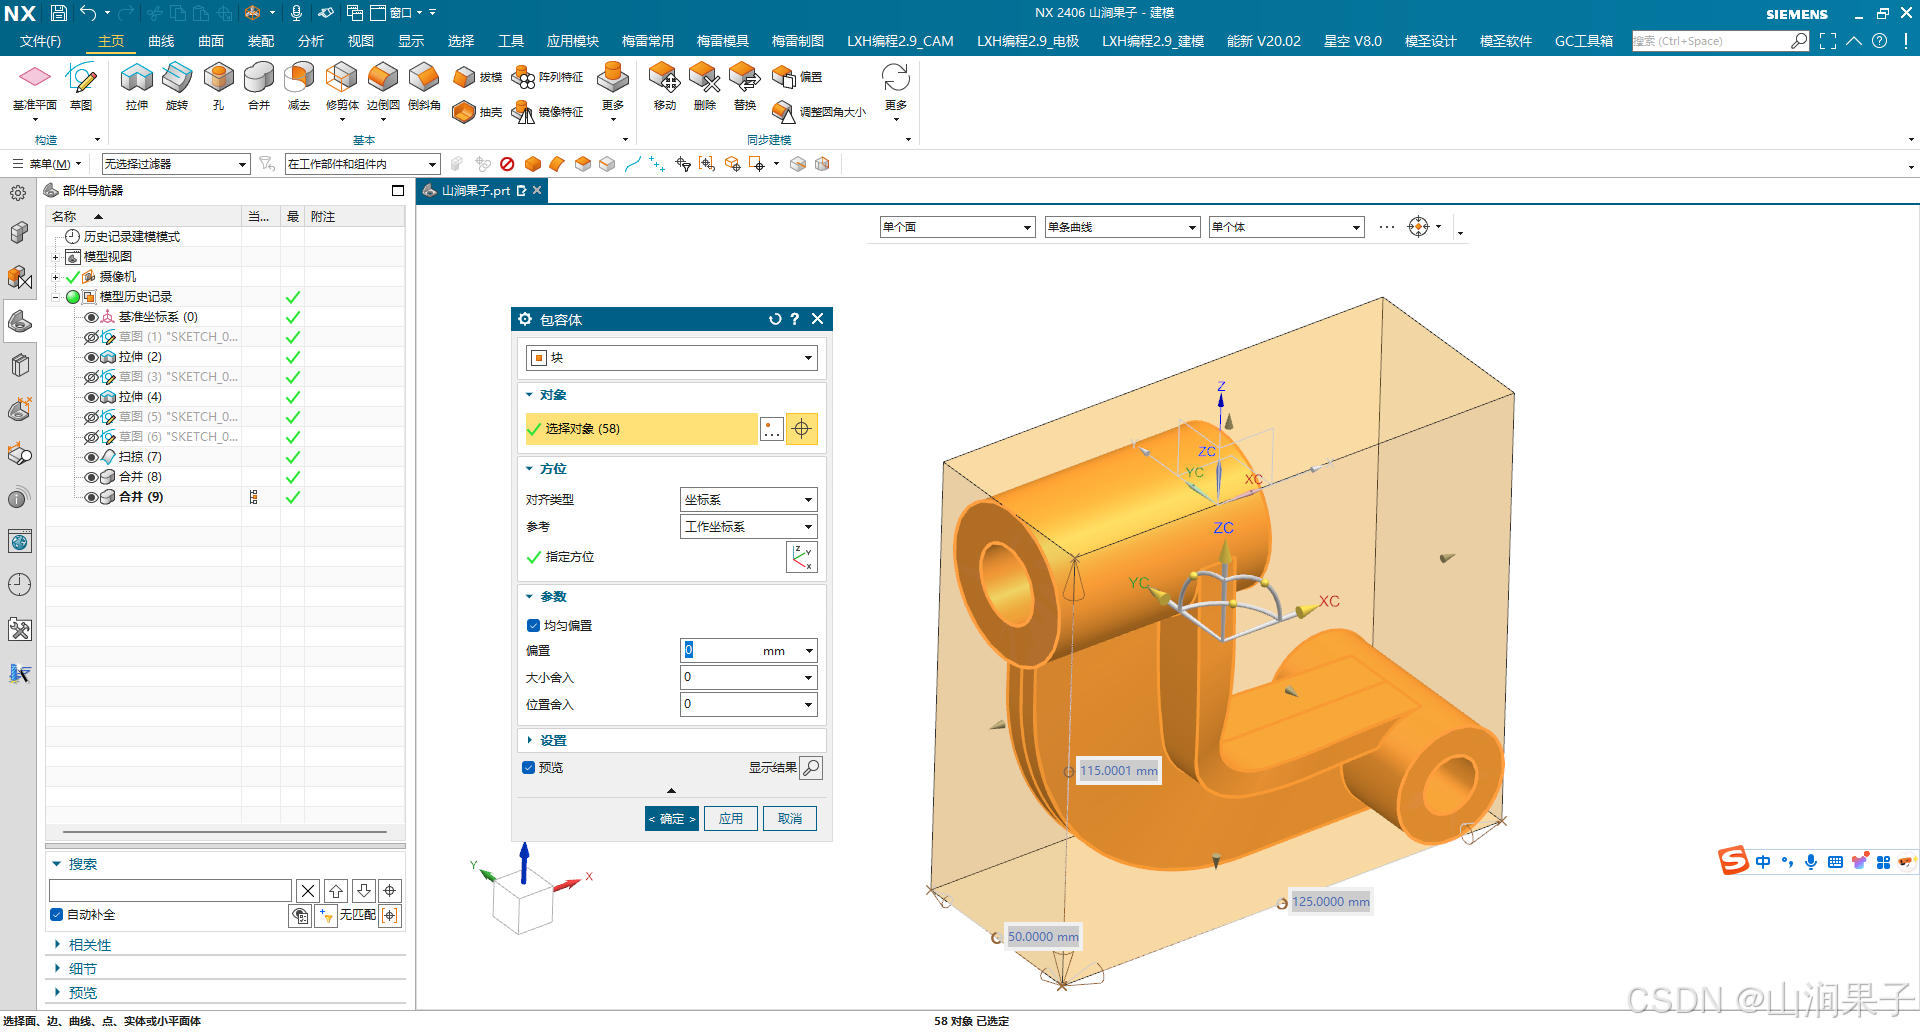Switch to the 分析 ribbon tab
This screenshot has height=1032, width=1920.
[311, 41]
